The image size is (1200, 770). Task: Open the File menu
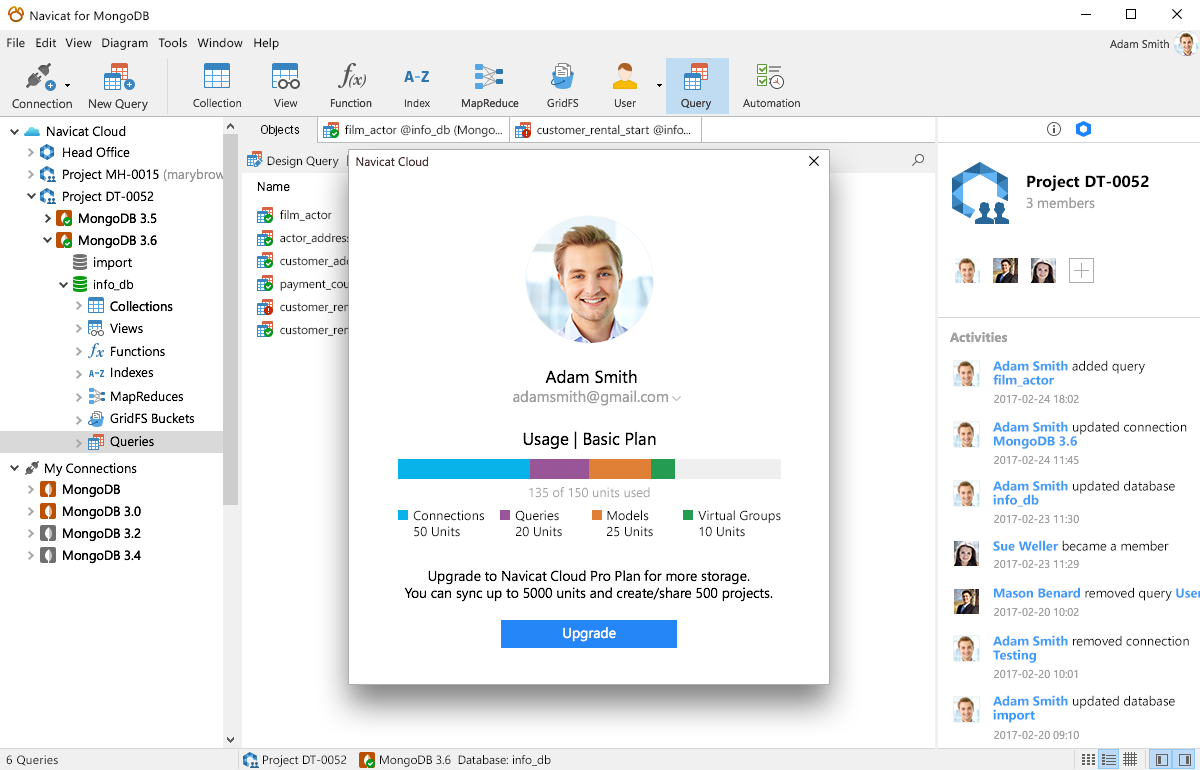point(16,43)
